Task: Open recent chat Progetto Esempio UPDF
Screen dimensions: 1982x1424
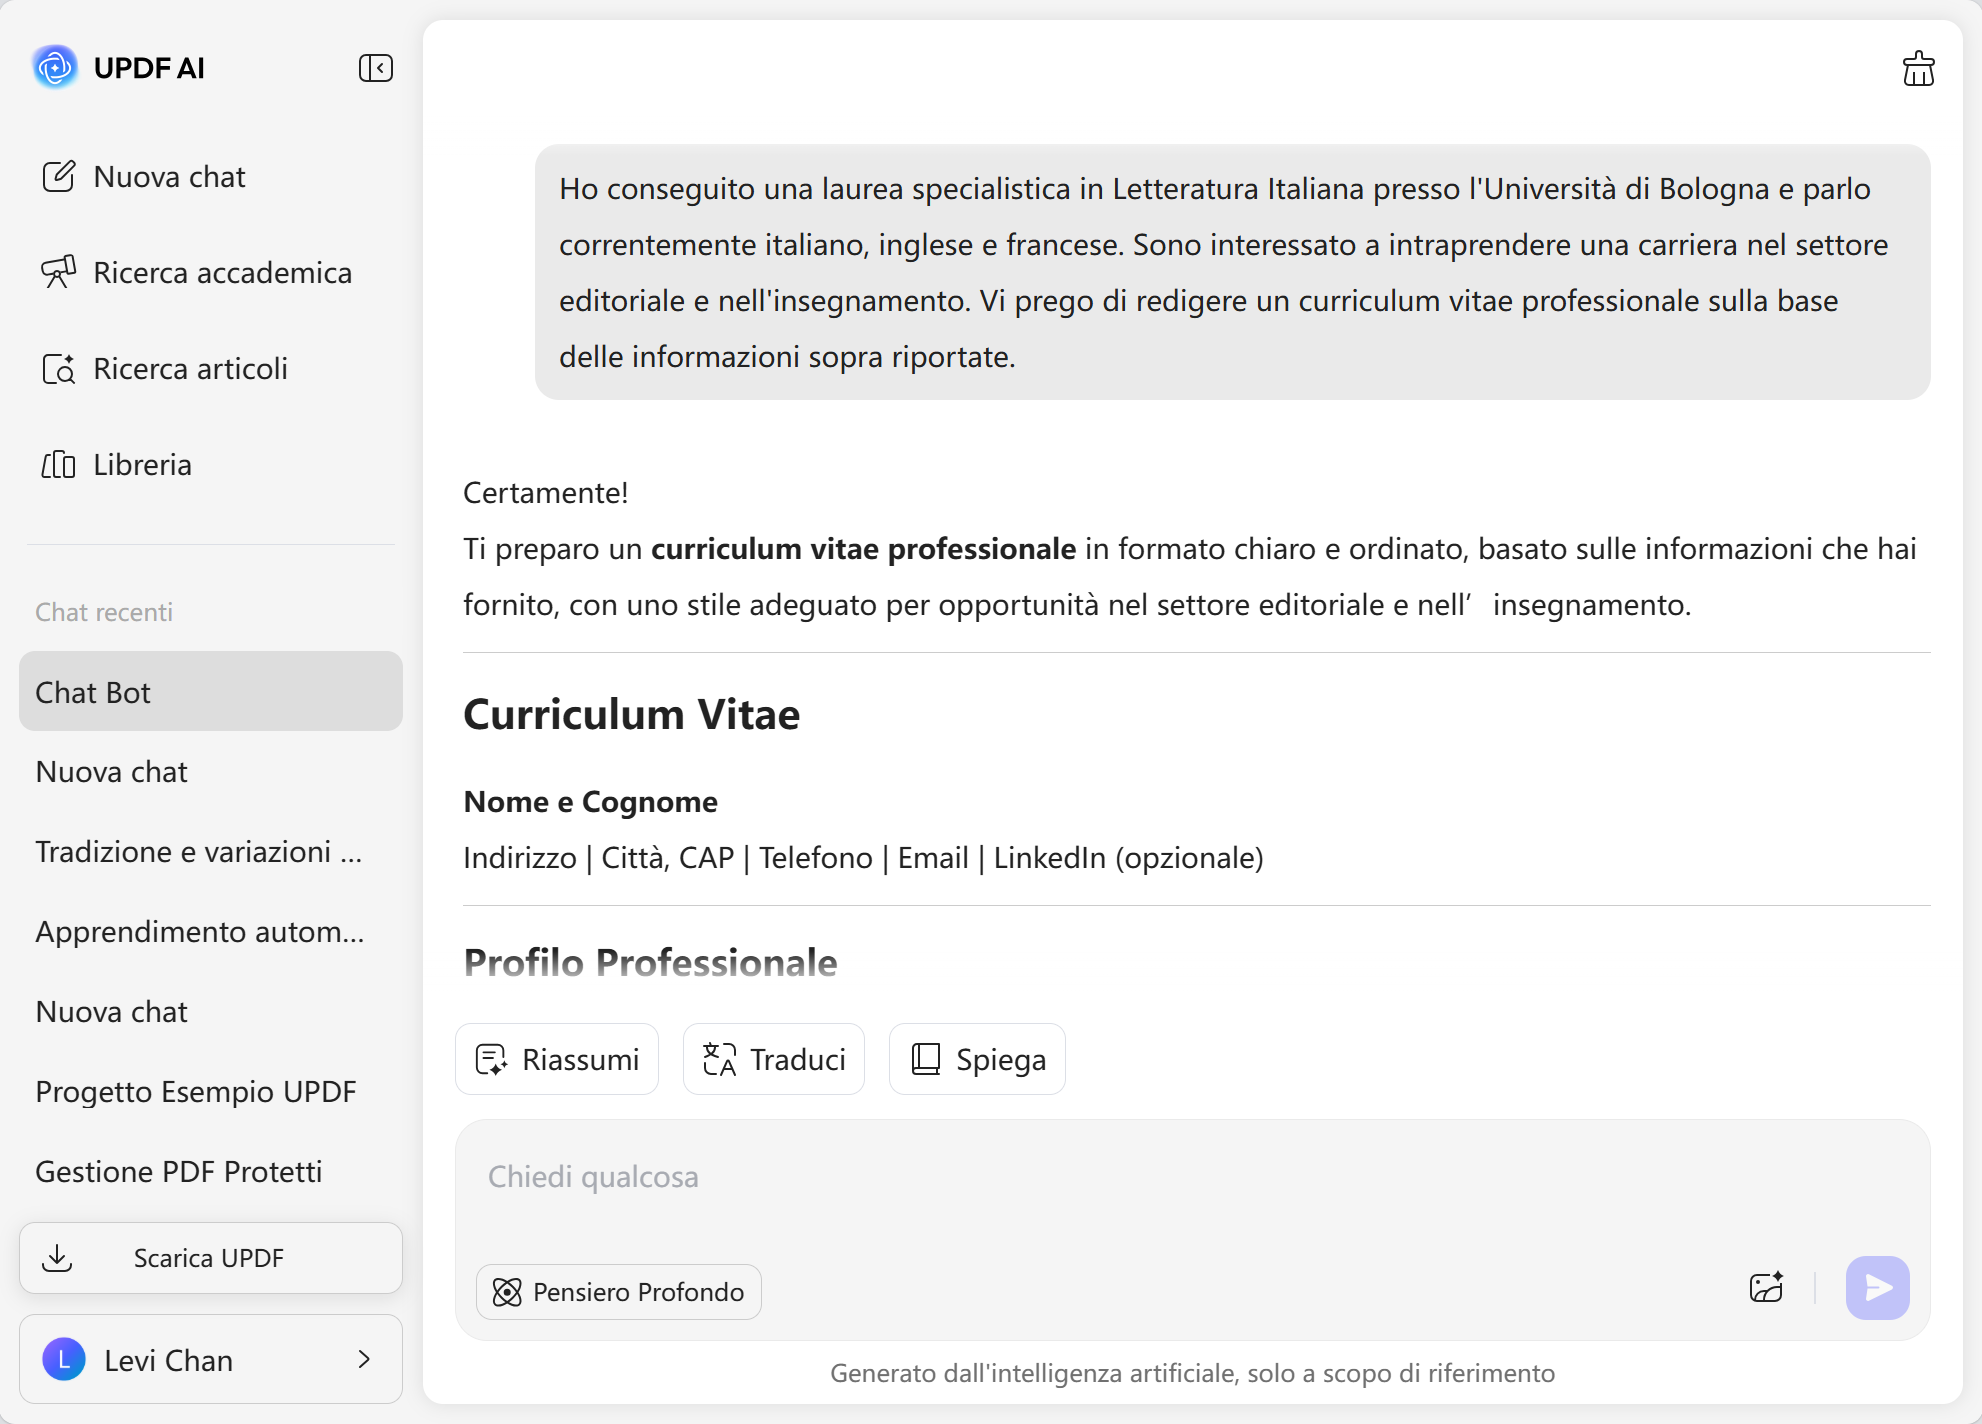Action: 196,1091
